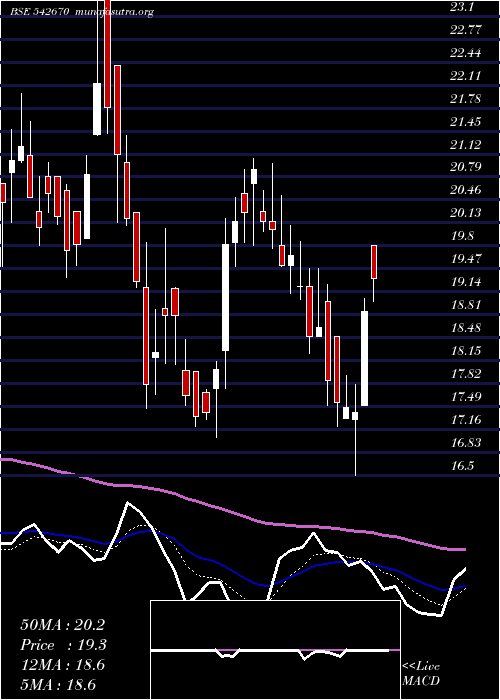The width and height of the screenshot is (500, 700).
Task: Click the 21.78 price axis label
Action: click(466, 98)
